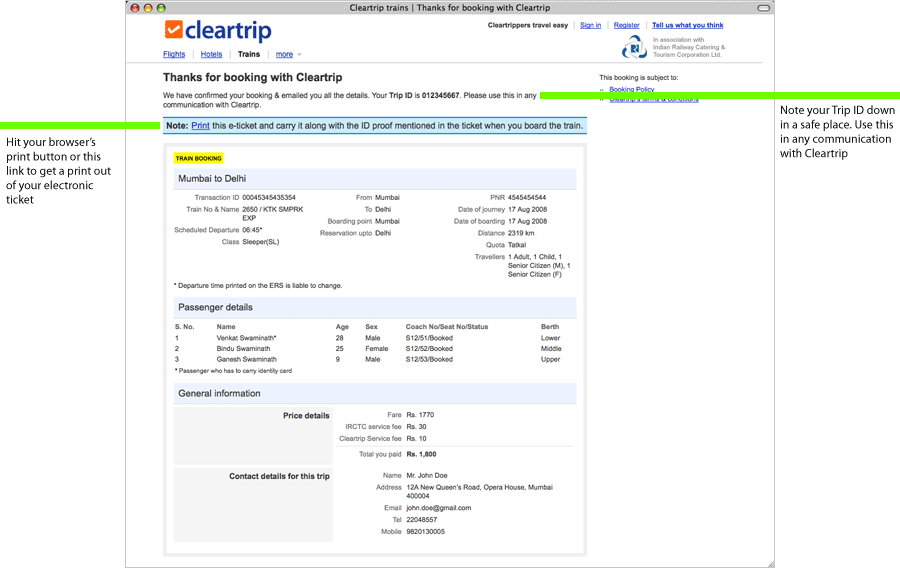Click the 'Price details' label
Screen dimensions: 900x568
(306, 415)
